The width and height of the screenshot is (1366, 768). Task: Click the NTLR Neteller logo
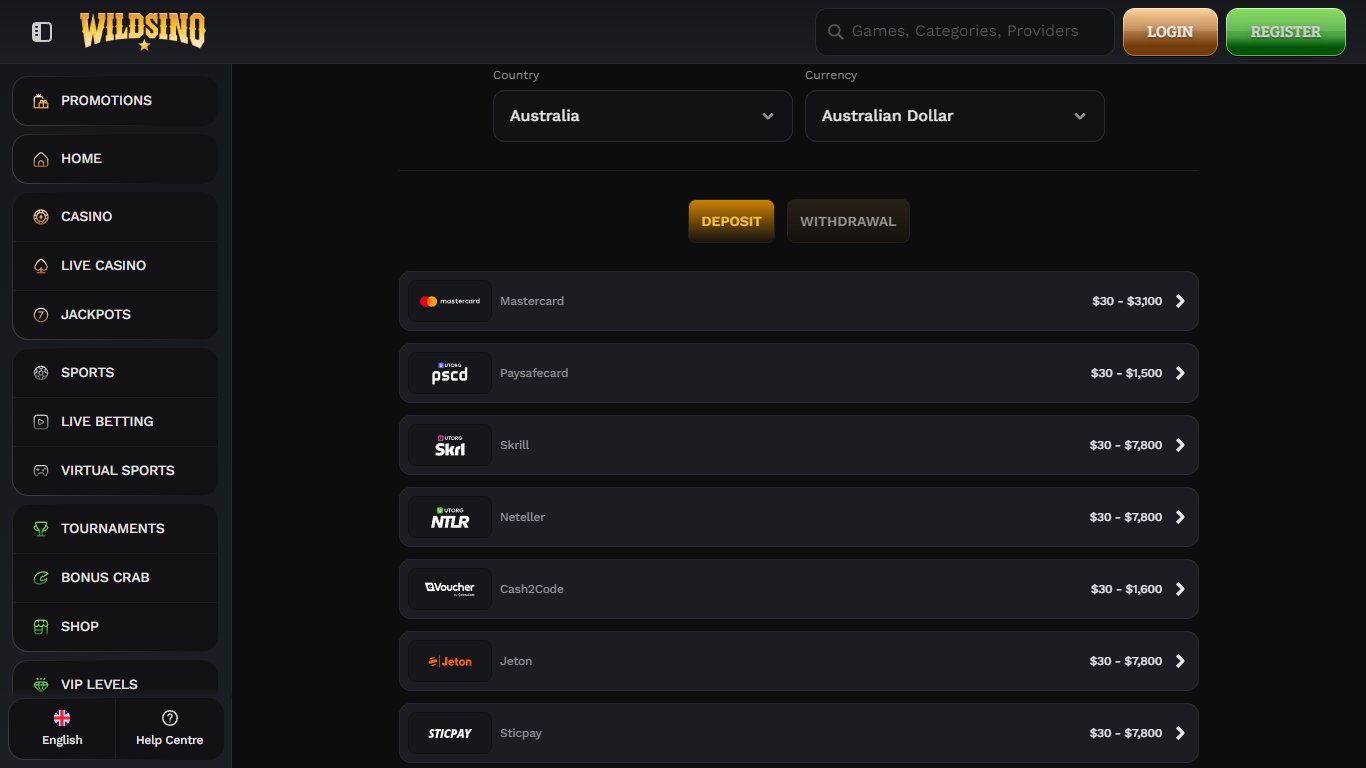(x=450, y=517)
